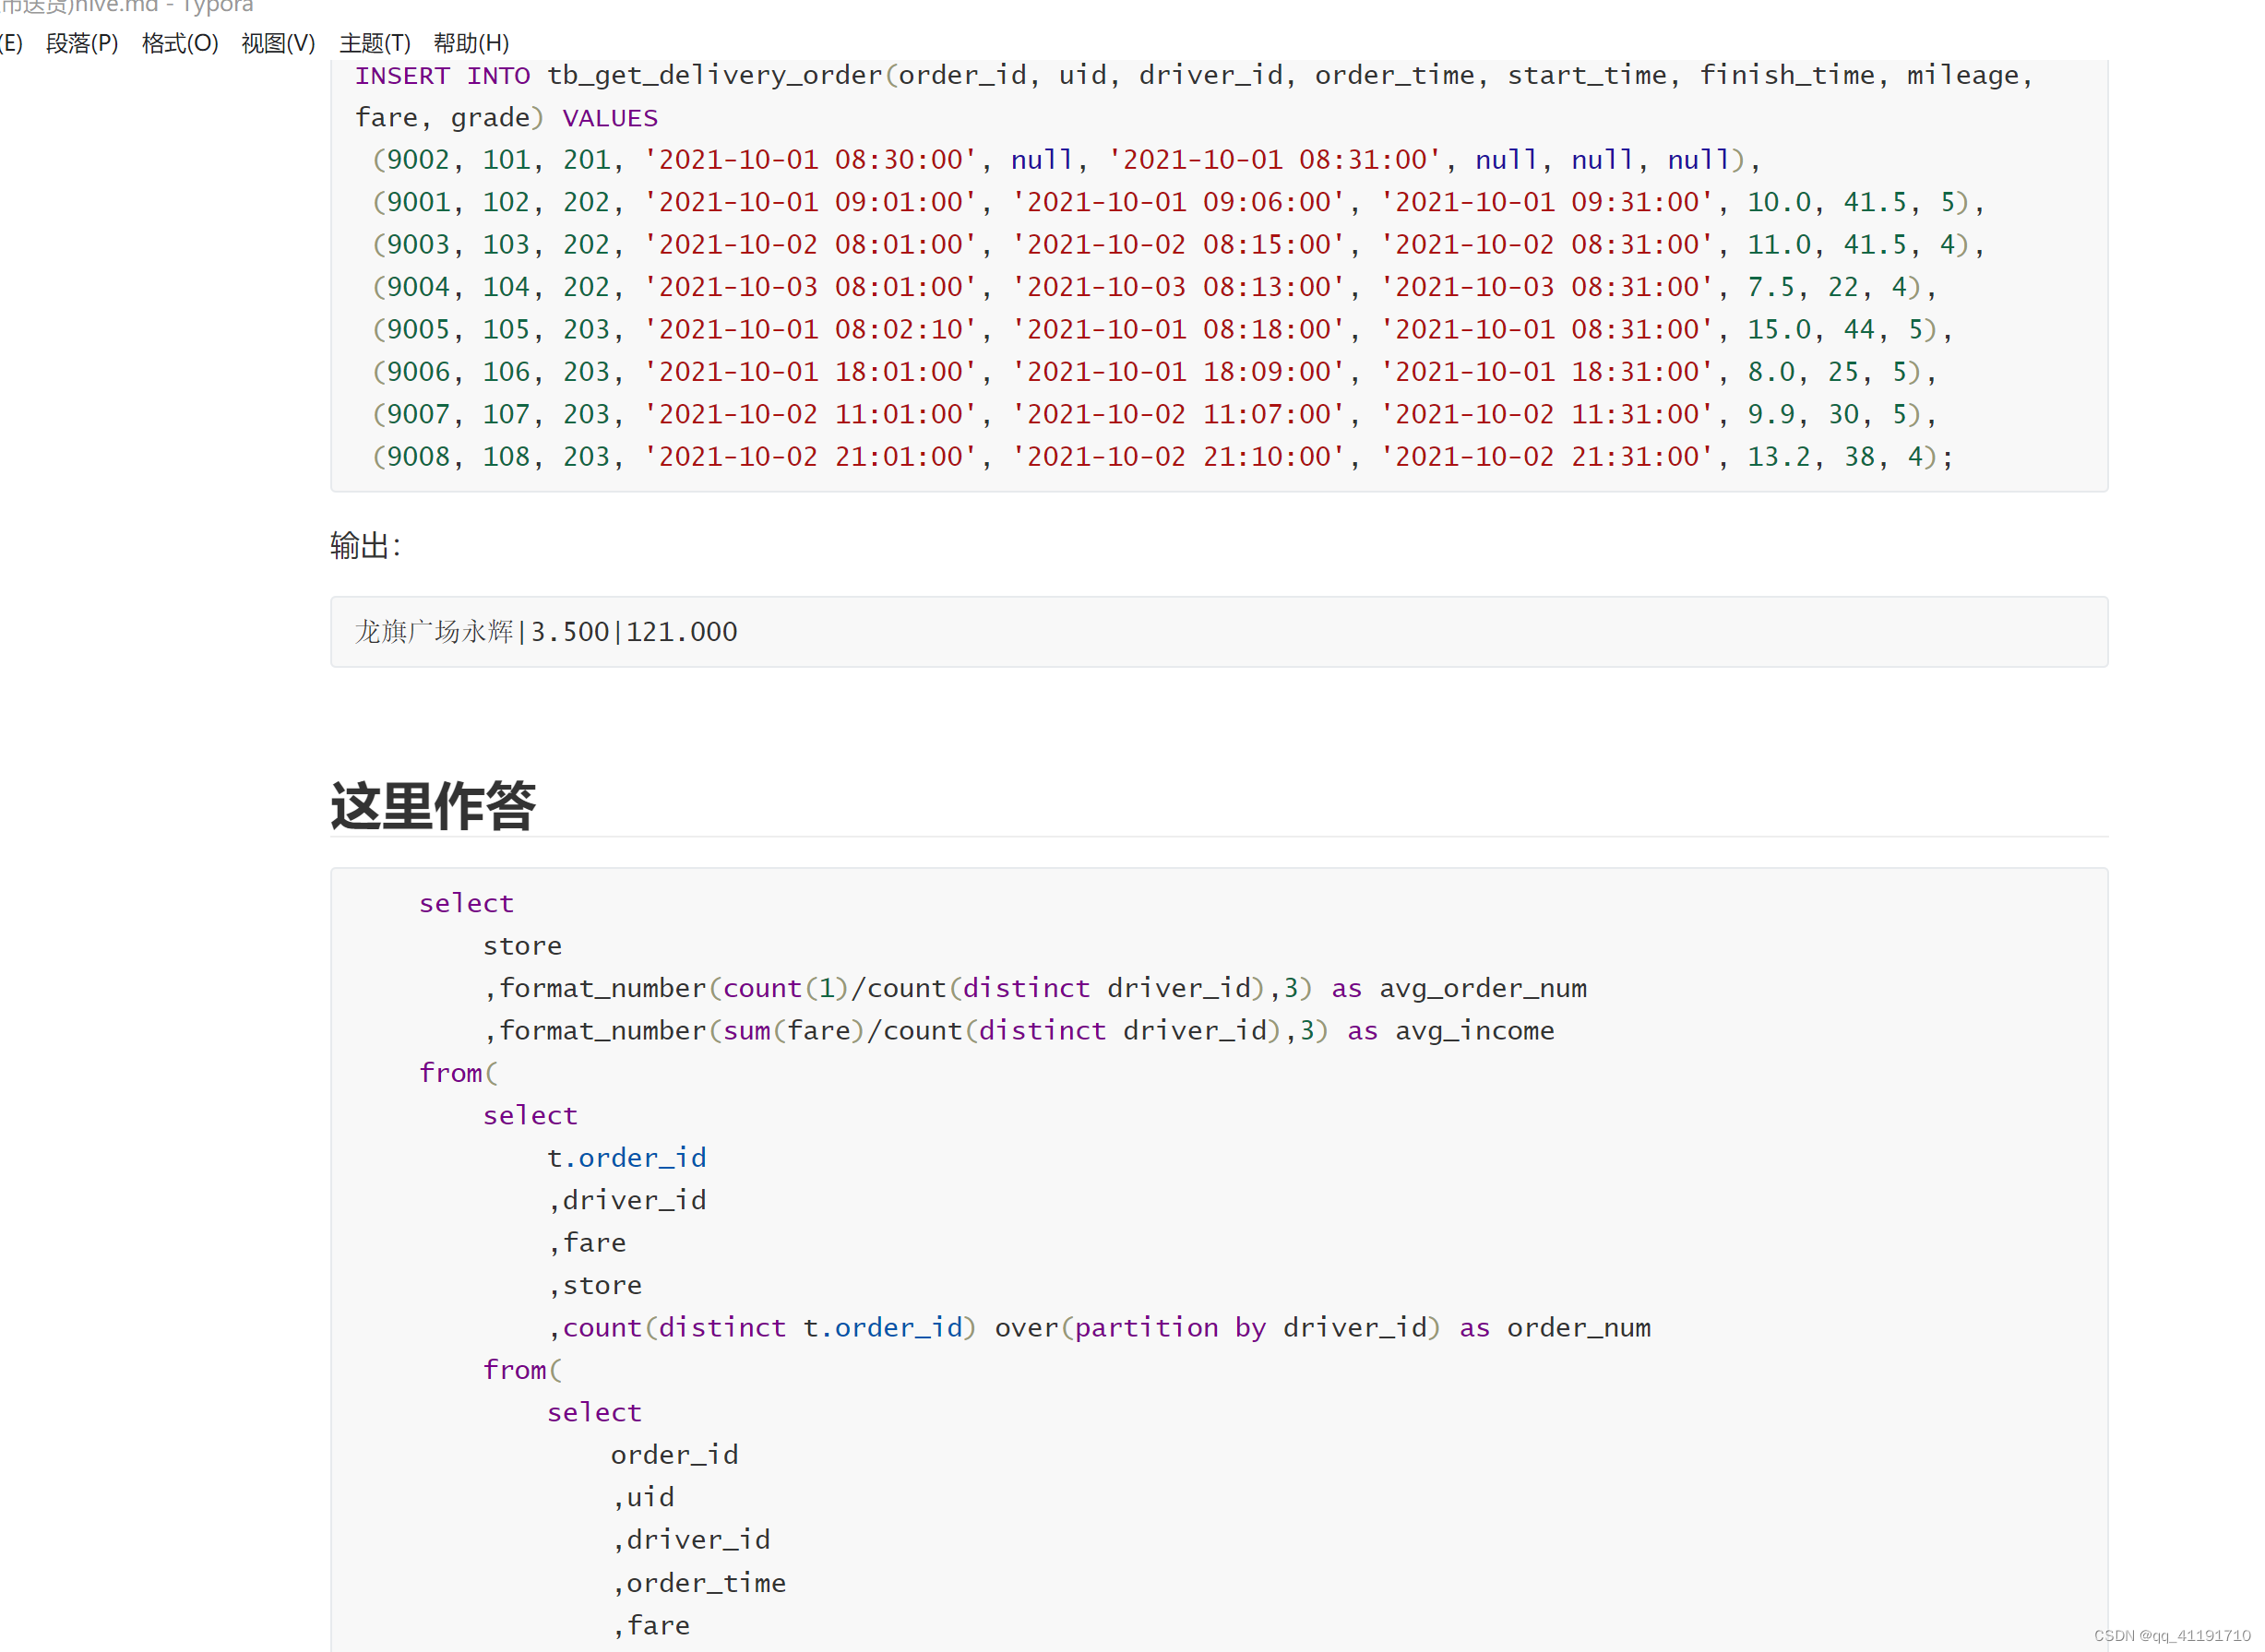Open the 帮助(H) menu
The height and width of the screenshot is (1652, 2265).
[471, 43]
